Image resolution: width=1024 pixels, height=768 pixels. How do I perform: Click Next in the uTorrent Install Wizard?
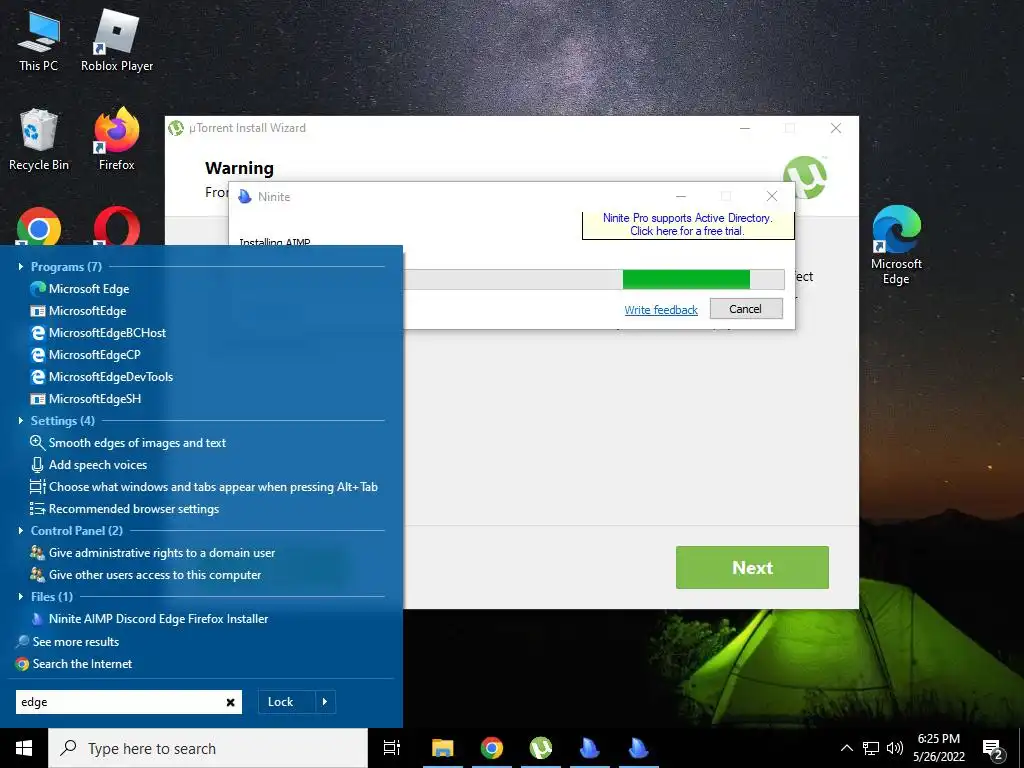click(x=752, y=568)
